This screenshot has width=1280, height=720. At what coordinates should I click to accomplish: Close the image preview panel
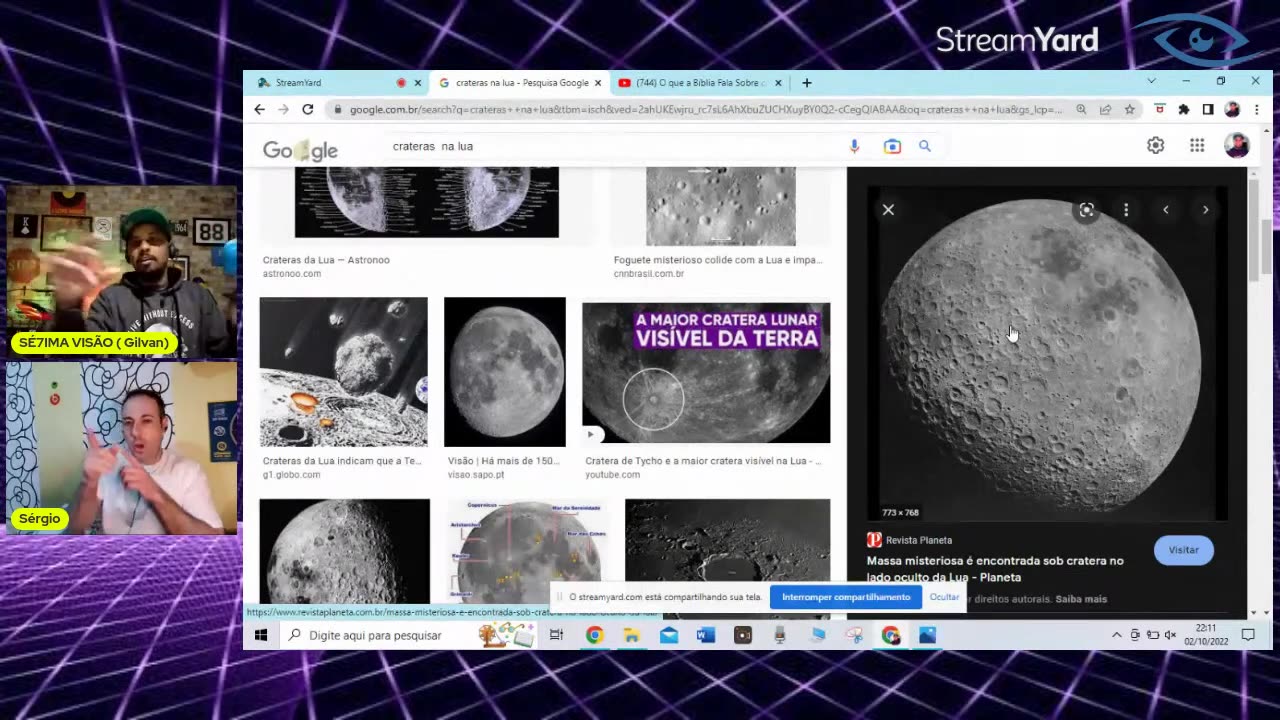888,210
